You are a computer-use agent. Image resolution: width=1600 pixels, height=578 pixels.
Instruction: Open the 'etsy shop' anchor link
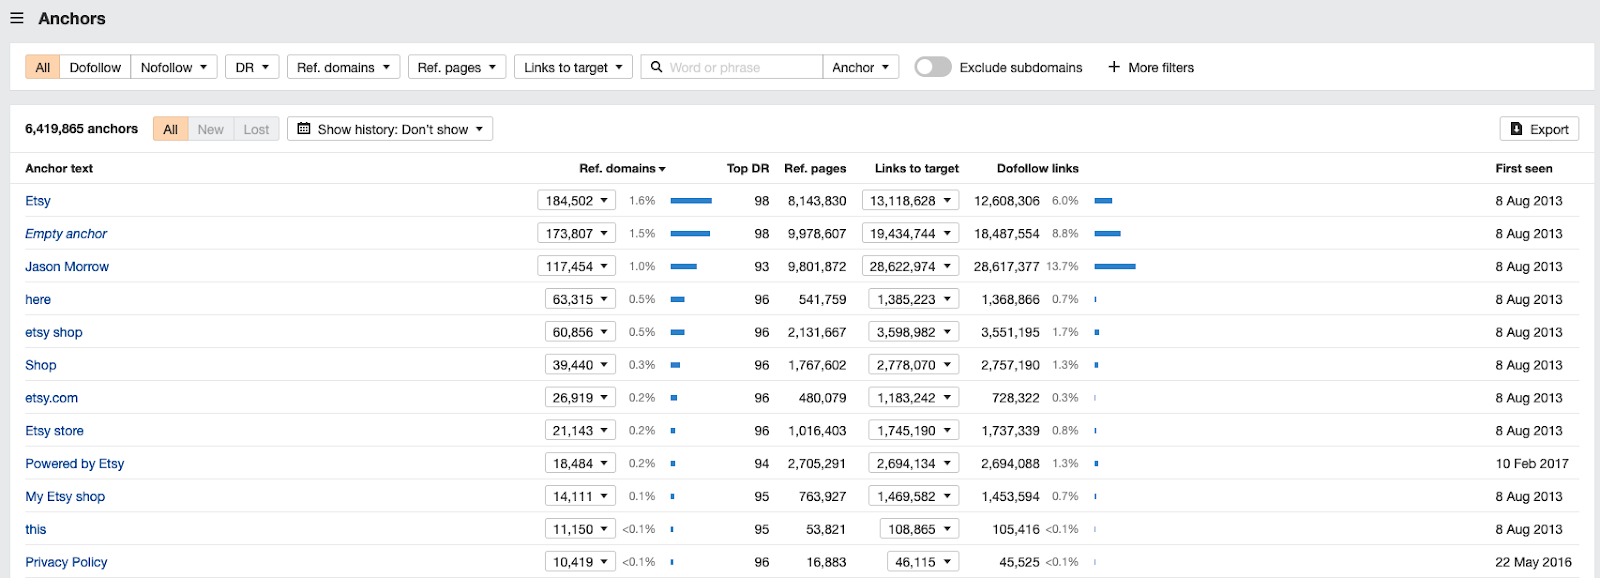click(54, 333)
